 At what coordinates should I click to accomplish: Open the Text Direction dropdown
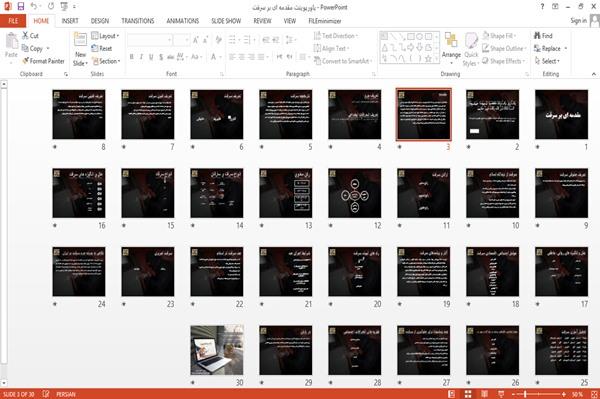click(336, 36)
